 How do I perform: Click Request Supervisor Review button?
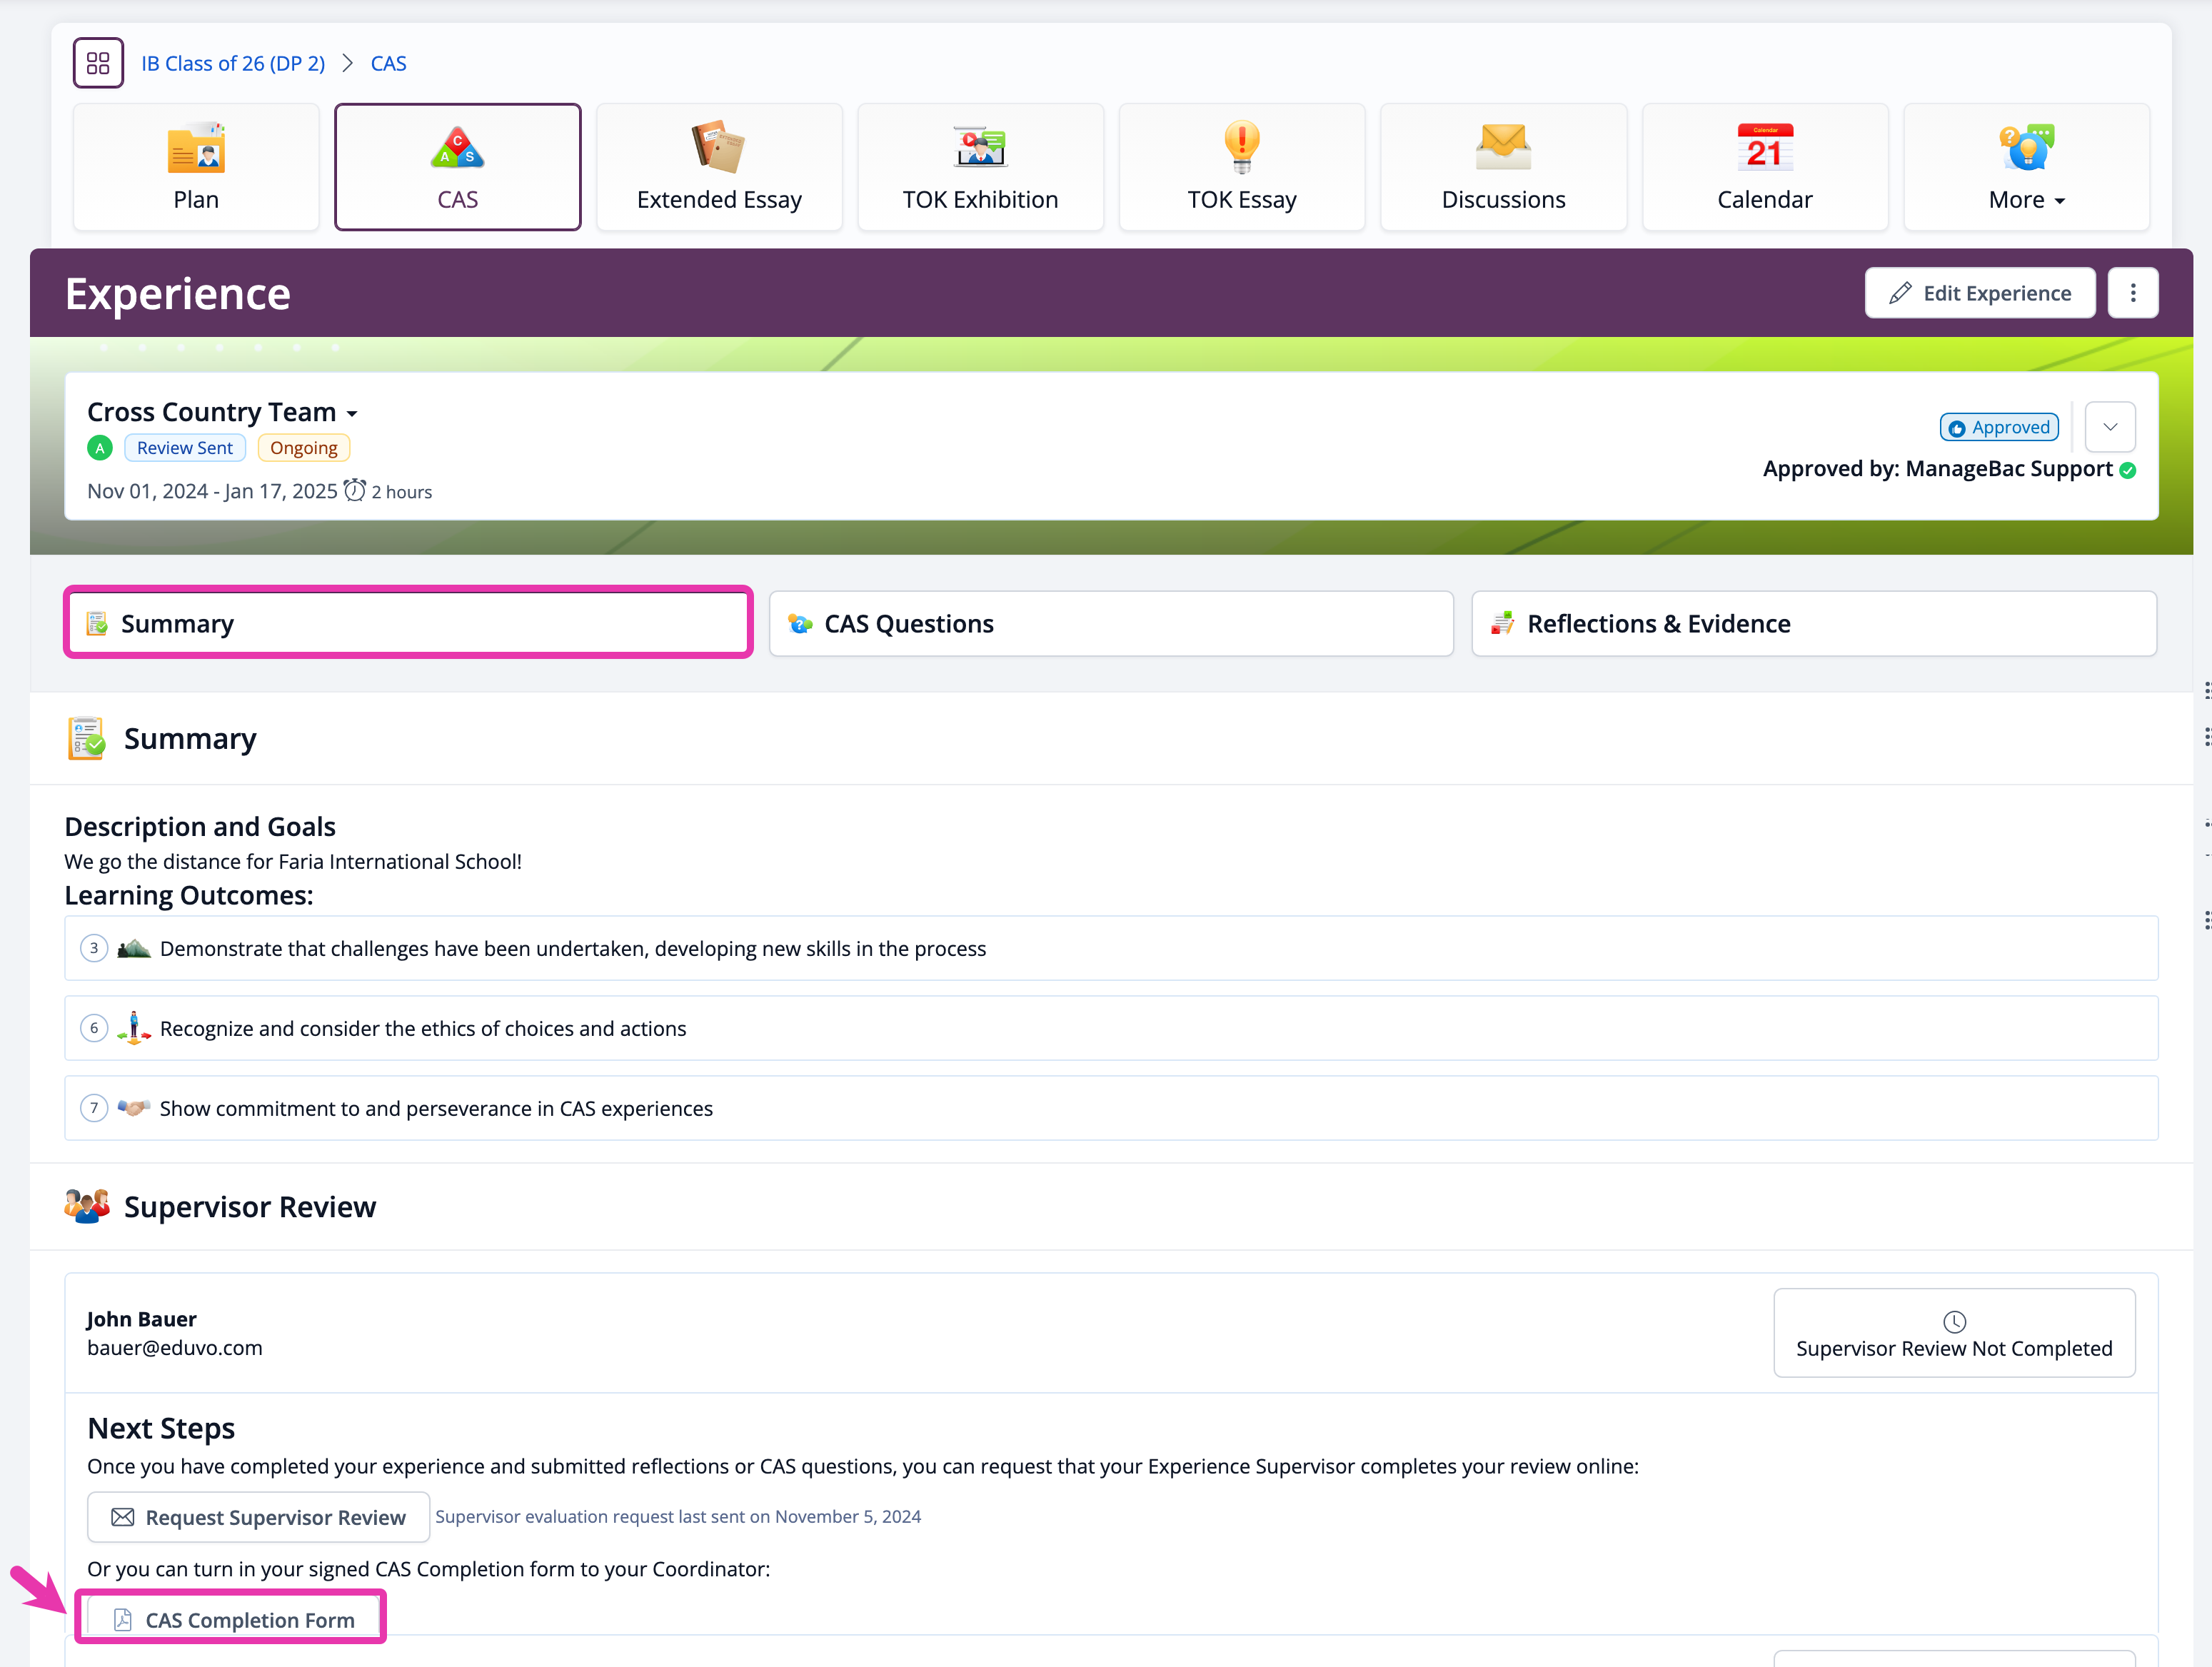(x=258, y=1517)
